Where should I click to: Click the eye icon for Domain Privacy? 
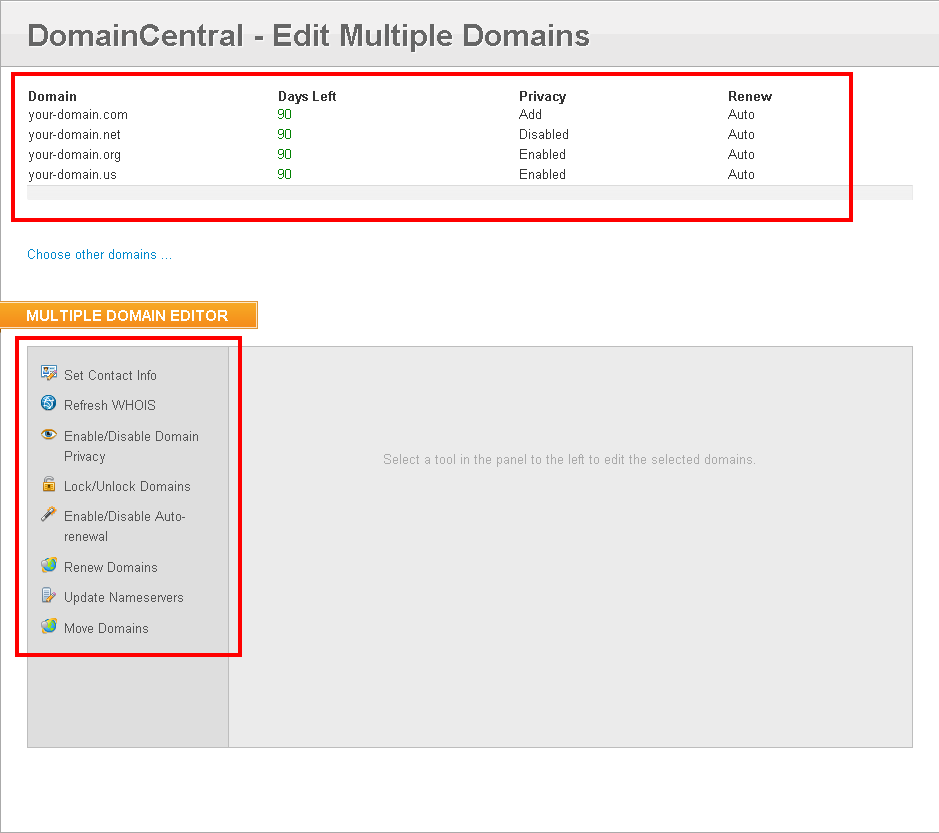[x=49, y=435]
